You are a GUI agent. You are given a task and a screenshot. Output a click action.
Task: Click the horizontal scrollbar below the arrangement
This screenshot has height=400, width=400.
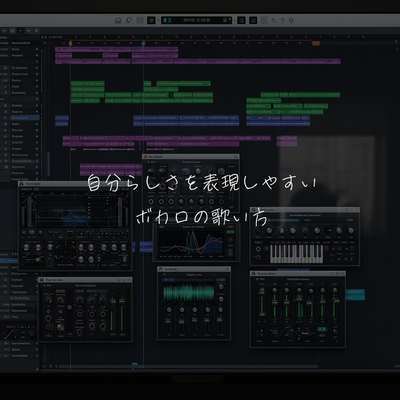point(188,367)
